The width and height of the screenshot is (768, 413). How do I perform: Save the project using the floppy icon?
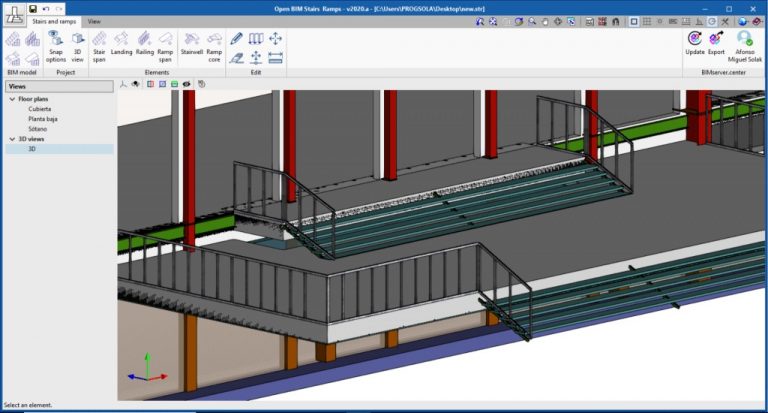(33, 9)
